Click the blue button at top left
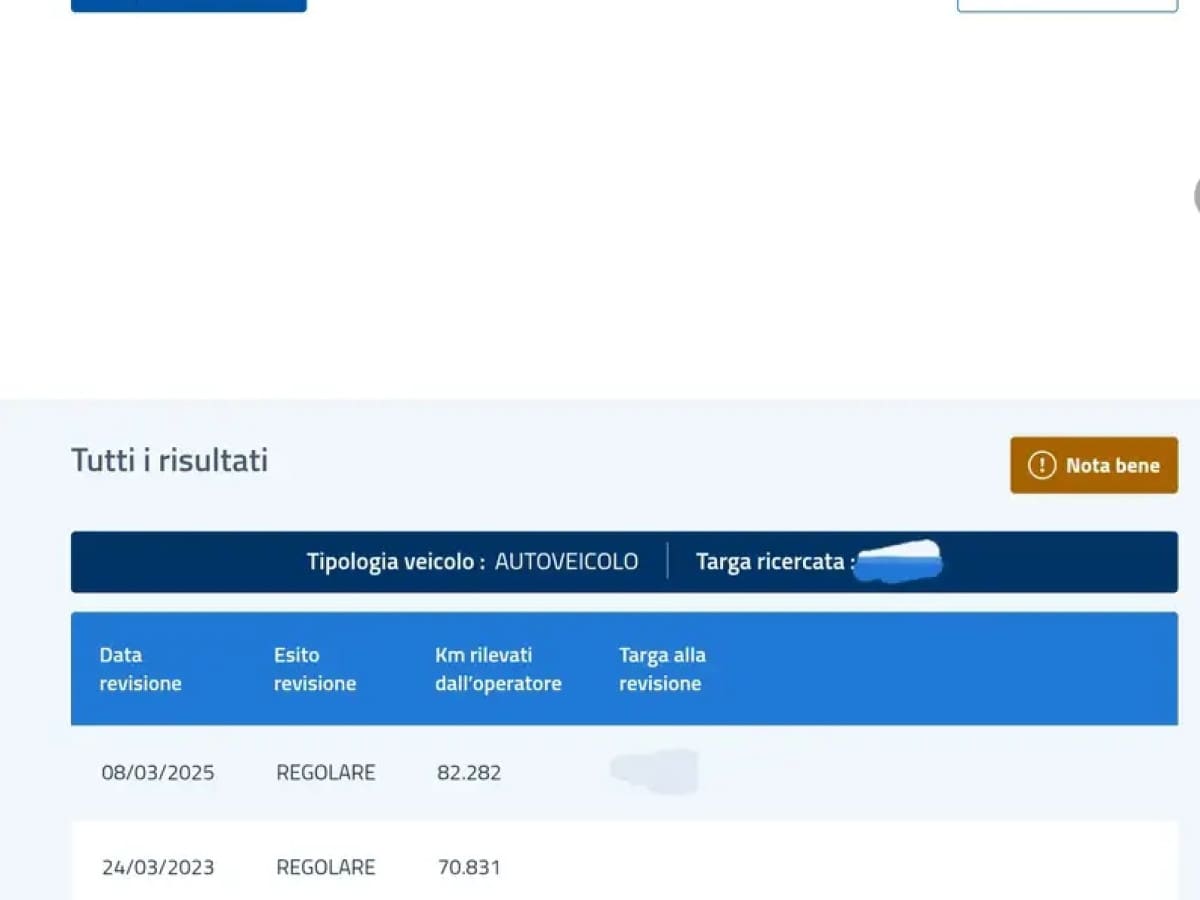This screenshot has height=900, width=1200. 188,5
